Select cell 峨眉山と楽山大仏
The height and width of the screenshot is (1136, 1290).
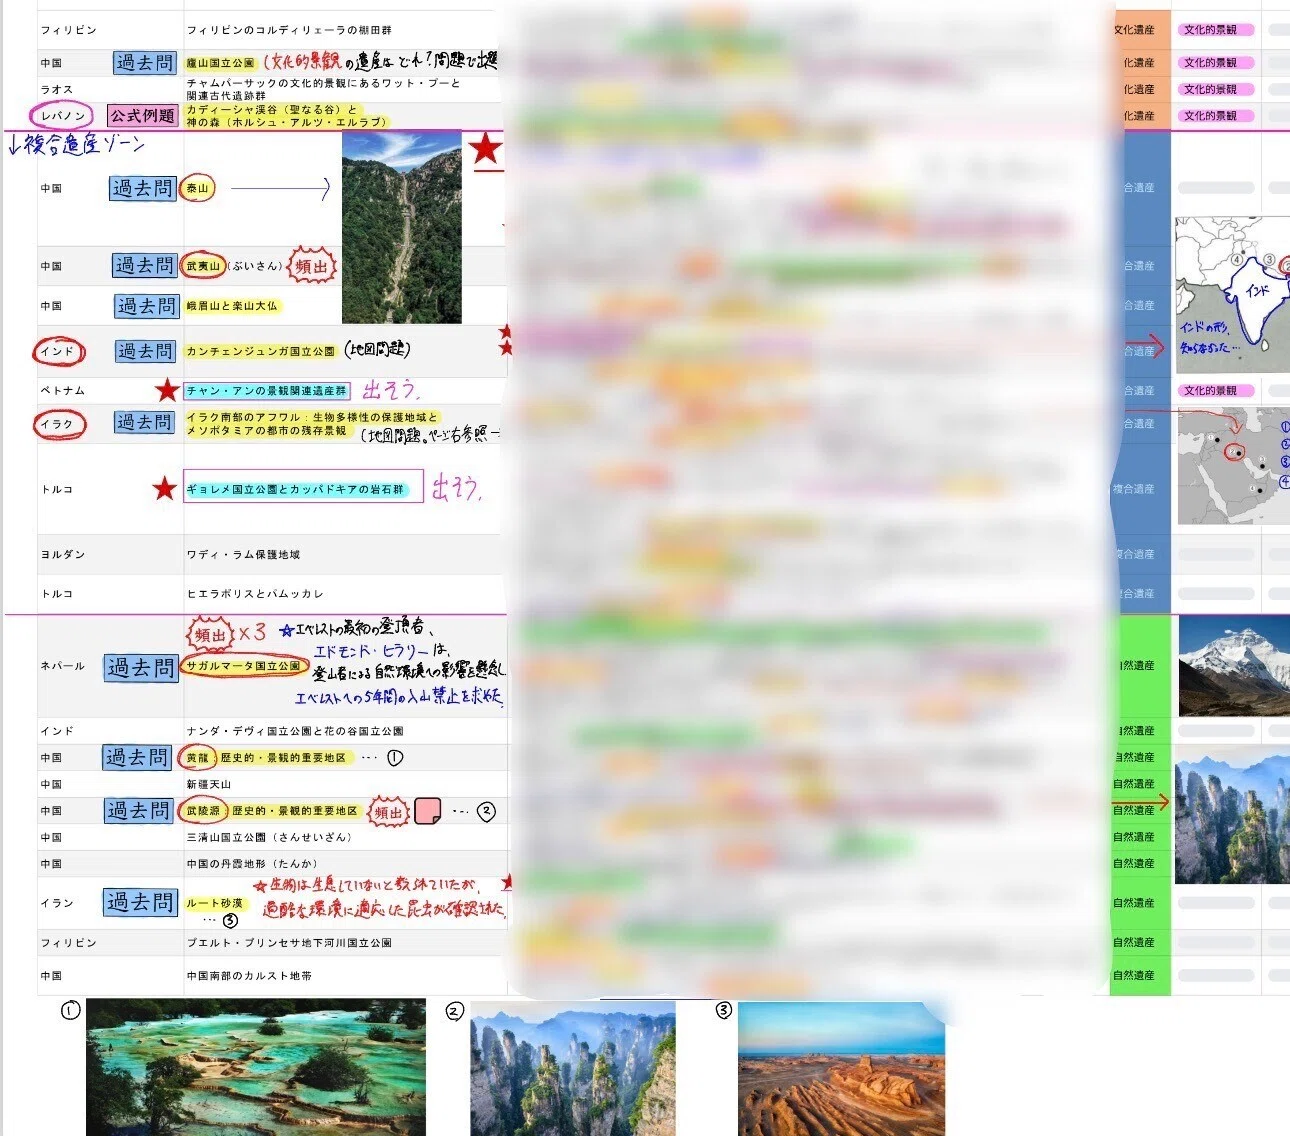point(232,306)
